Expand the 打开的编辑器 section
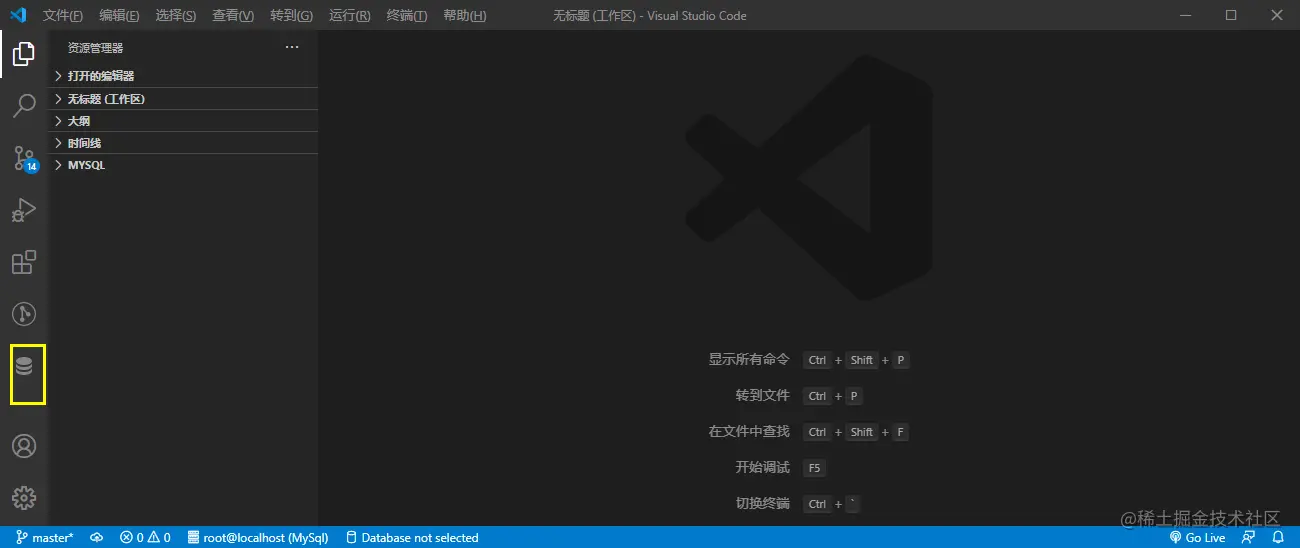The height and width of the screenshot is (548, 1300). coord(184,76)
